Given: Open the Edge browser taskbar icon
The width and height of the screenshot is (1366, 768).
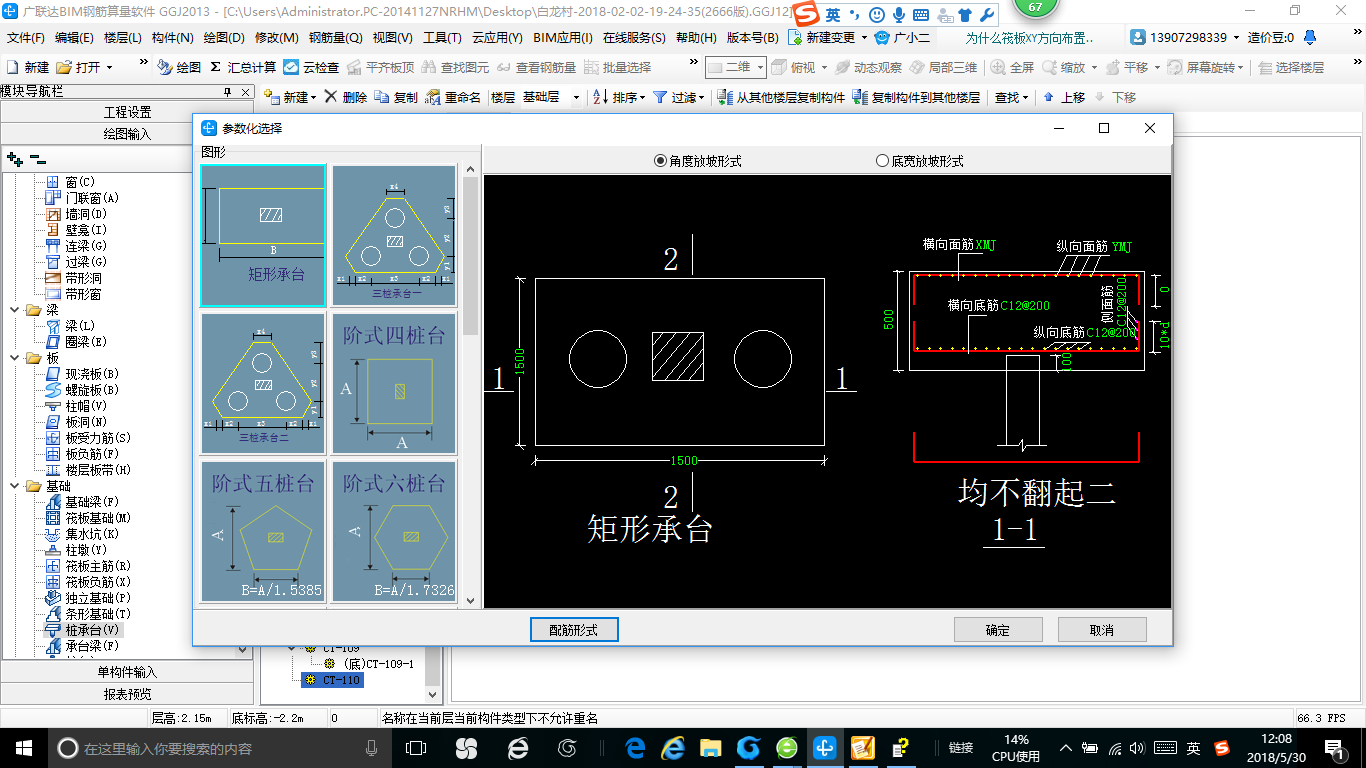Looking at the screenshot, I should [635, 748].
